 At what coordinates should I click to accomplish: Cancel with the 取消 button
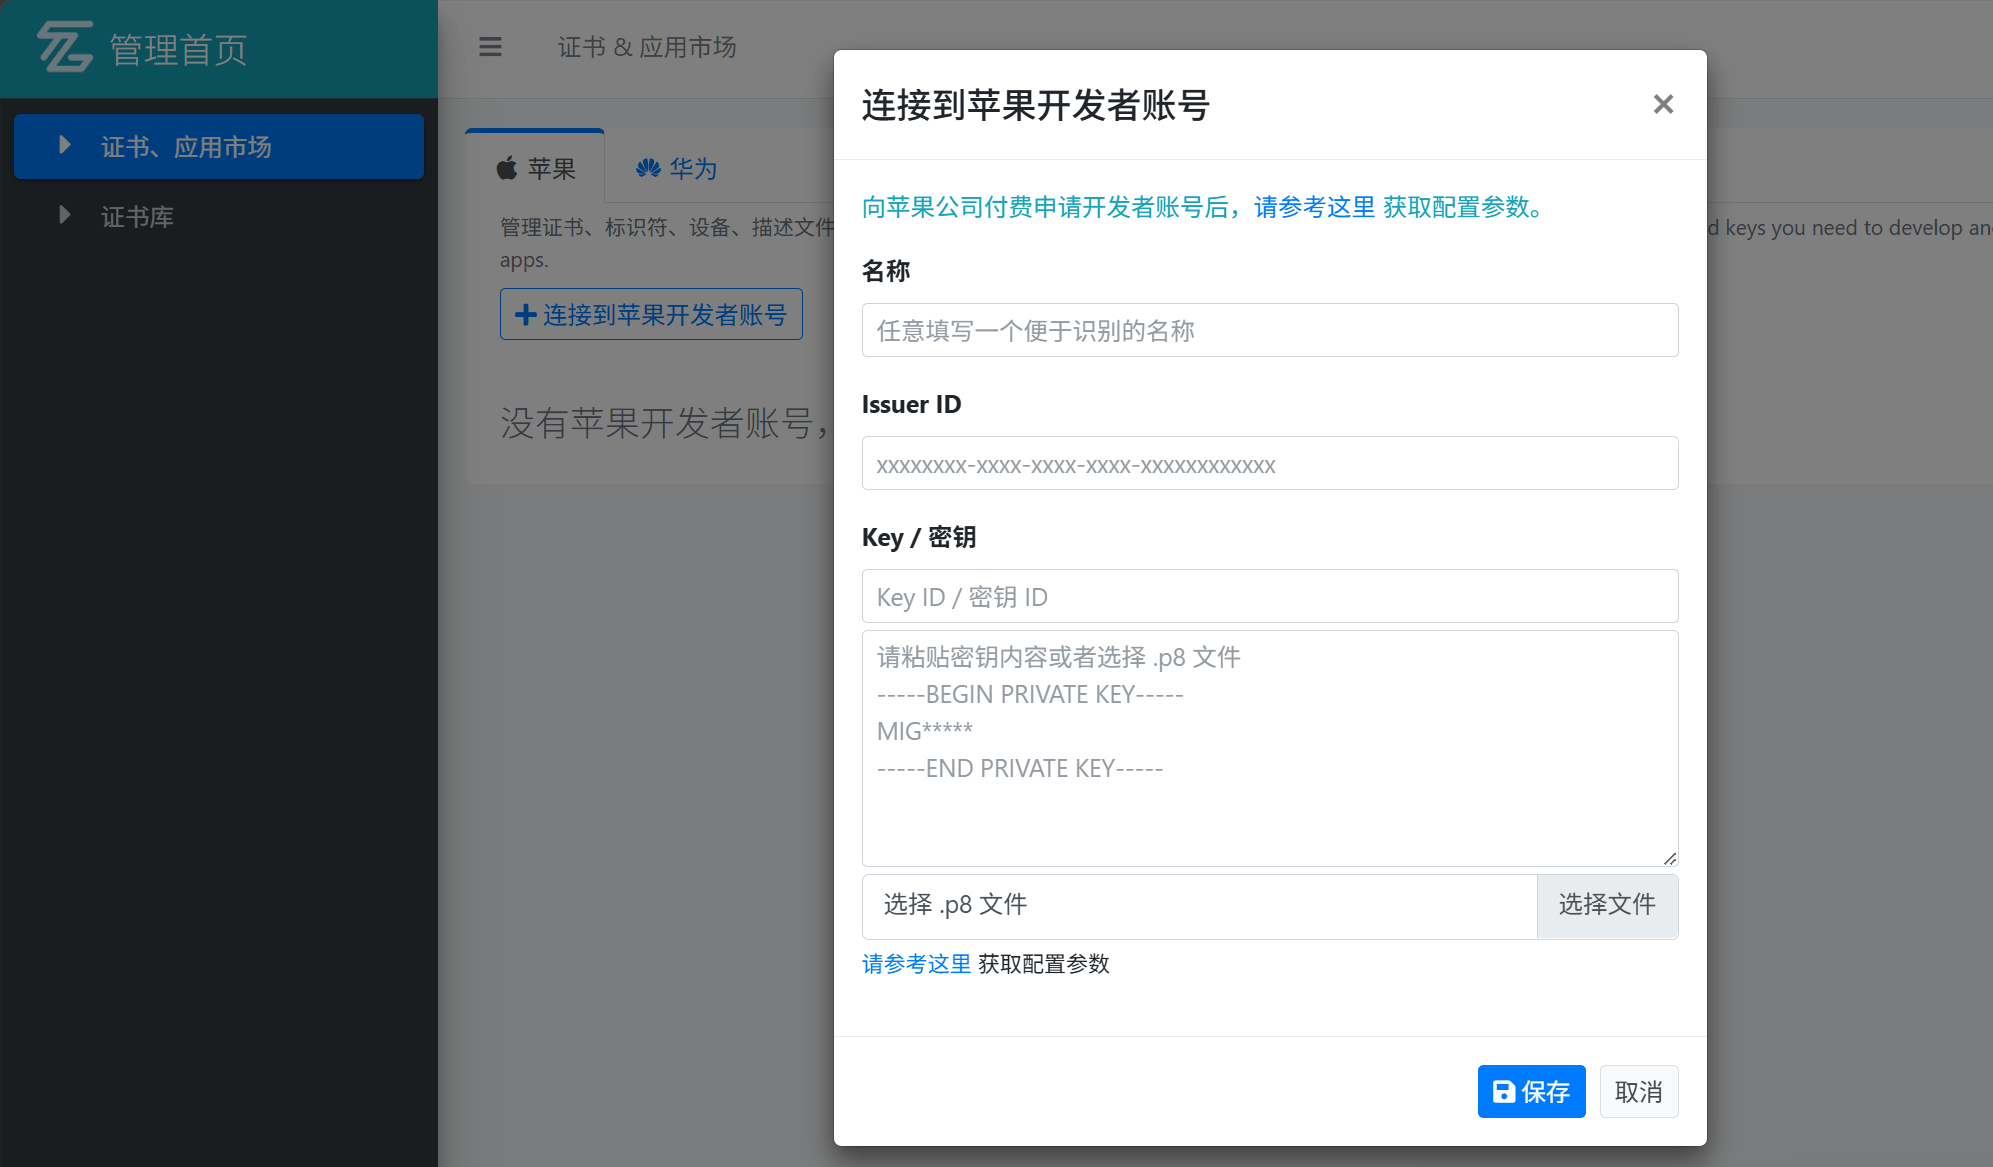[x=1639, y=1091]
